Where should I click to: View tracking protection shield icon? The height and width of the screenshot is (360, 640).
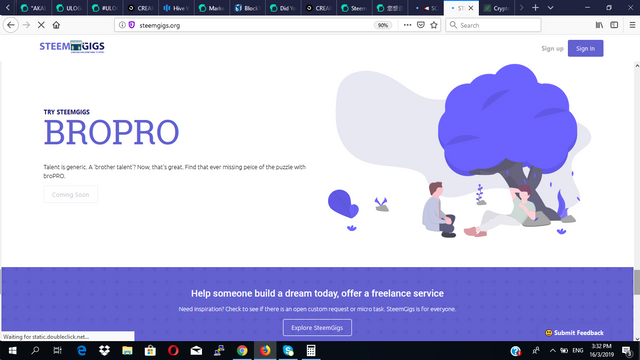pos(132,25)
